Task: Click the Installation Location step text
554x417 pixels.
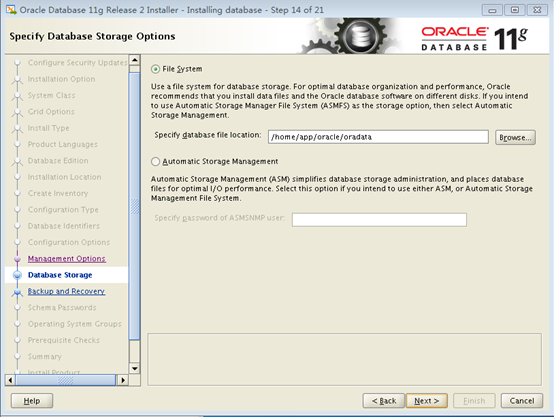Action: (x=65, y=177)
